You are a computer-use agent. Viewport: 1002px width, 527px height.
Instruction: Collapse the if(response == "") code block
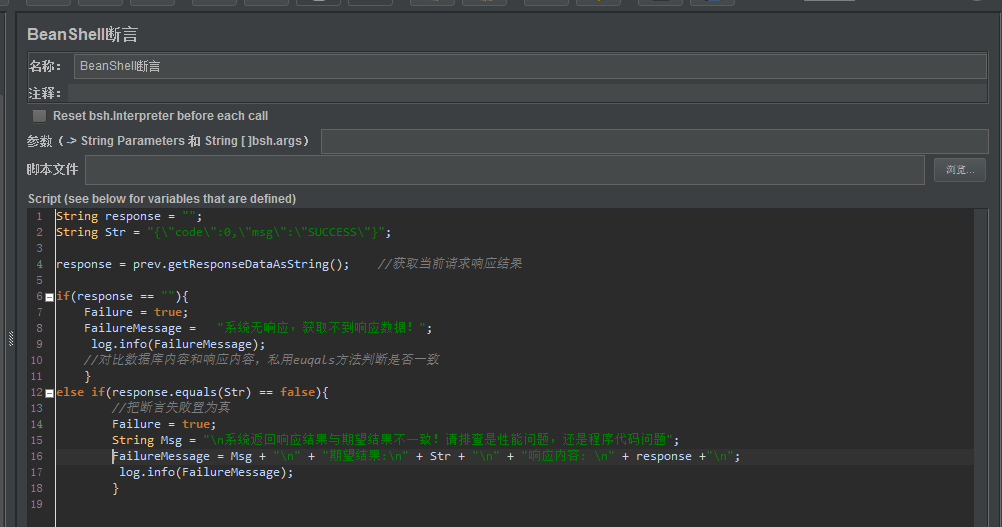pos(49,297)
